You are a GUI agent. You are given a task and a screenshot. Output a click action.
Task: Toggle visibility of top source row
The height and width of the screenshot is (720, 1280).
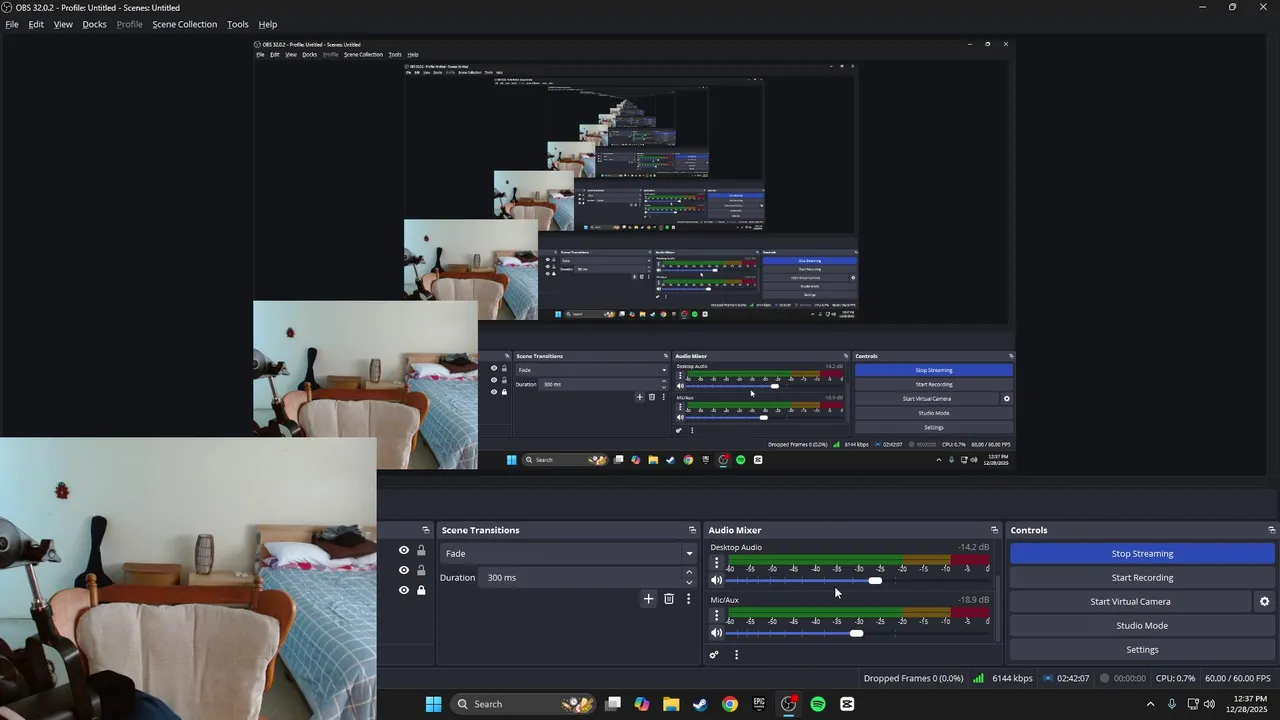coord(404,550)
